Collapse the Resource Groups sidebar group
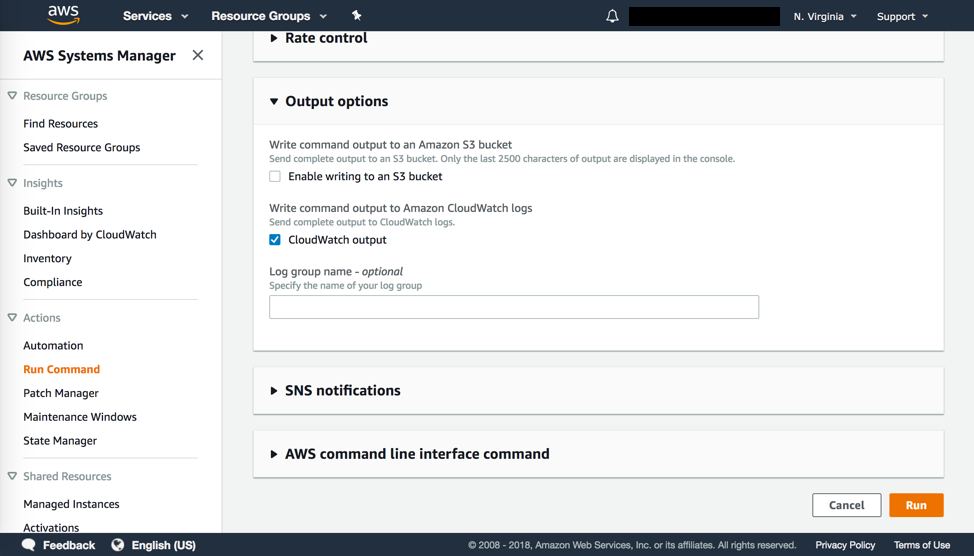 point(12,96)
